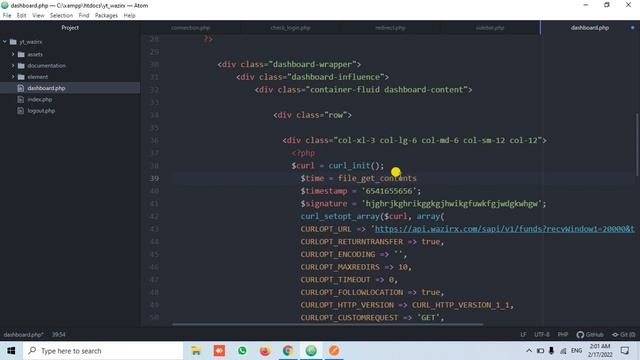This screenshot has width=640, height=360.
Task: Click the CURLOPT_CUSTOMREQUEST line
Action: 372,318
